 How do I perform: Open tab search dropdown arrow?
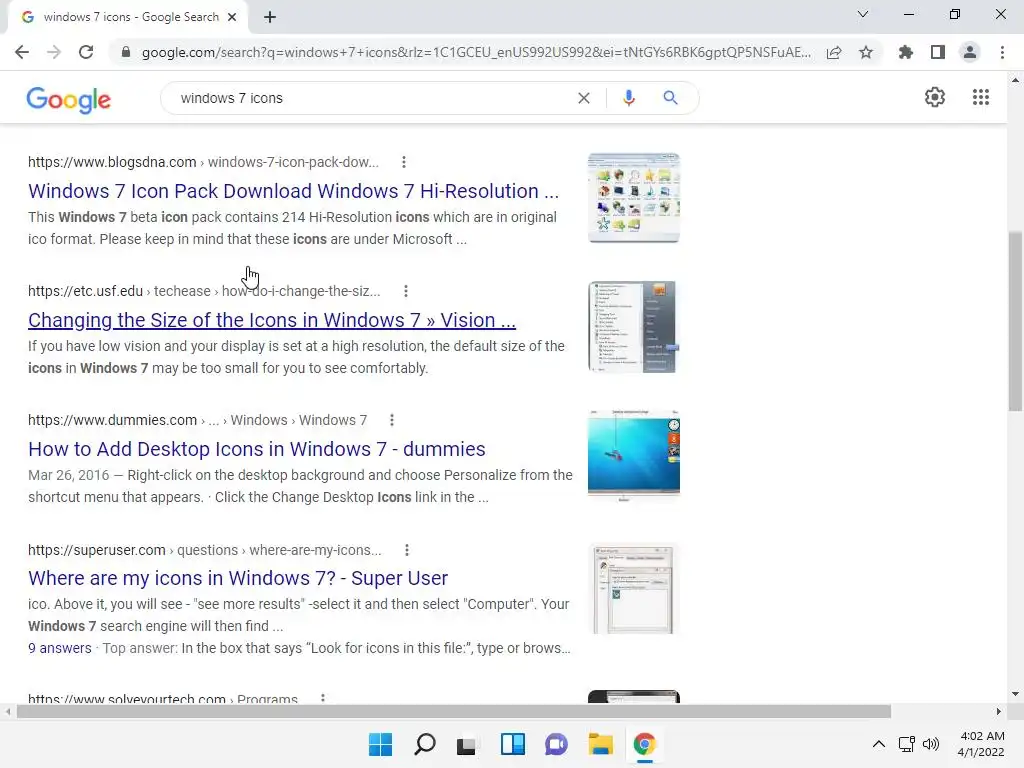[x=863, y=14]
